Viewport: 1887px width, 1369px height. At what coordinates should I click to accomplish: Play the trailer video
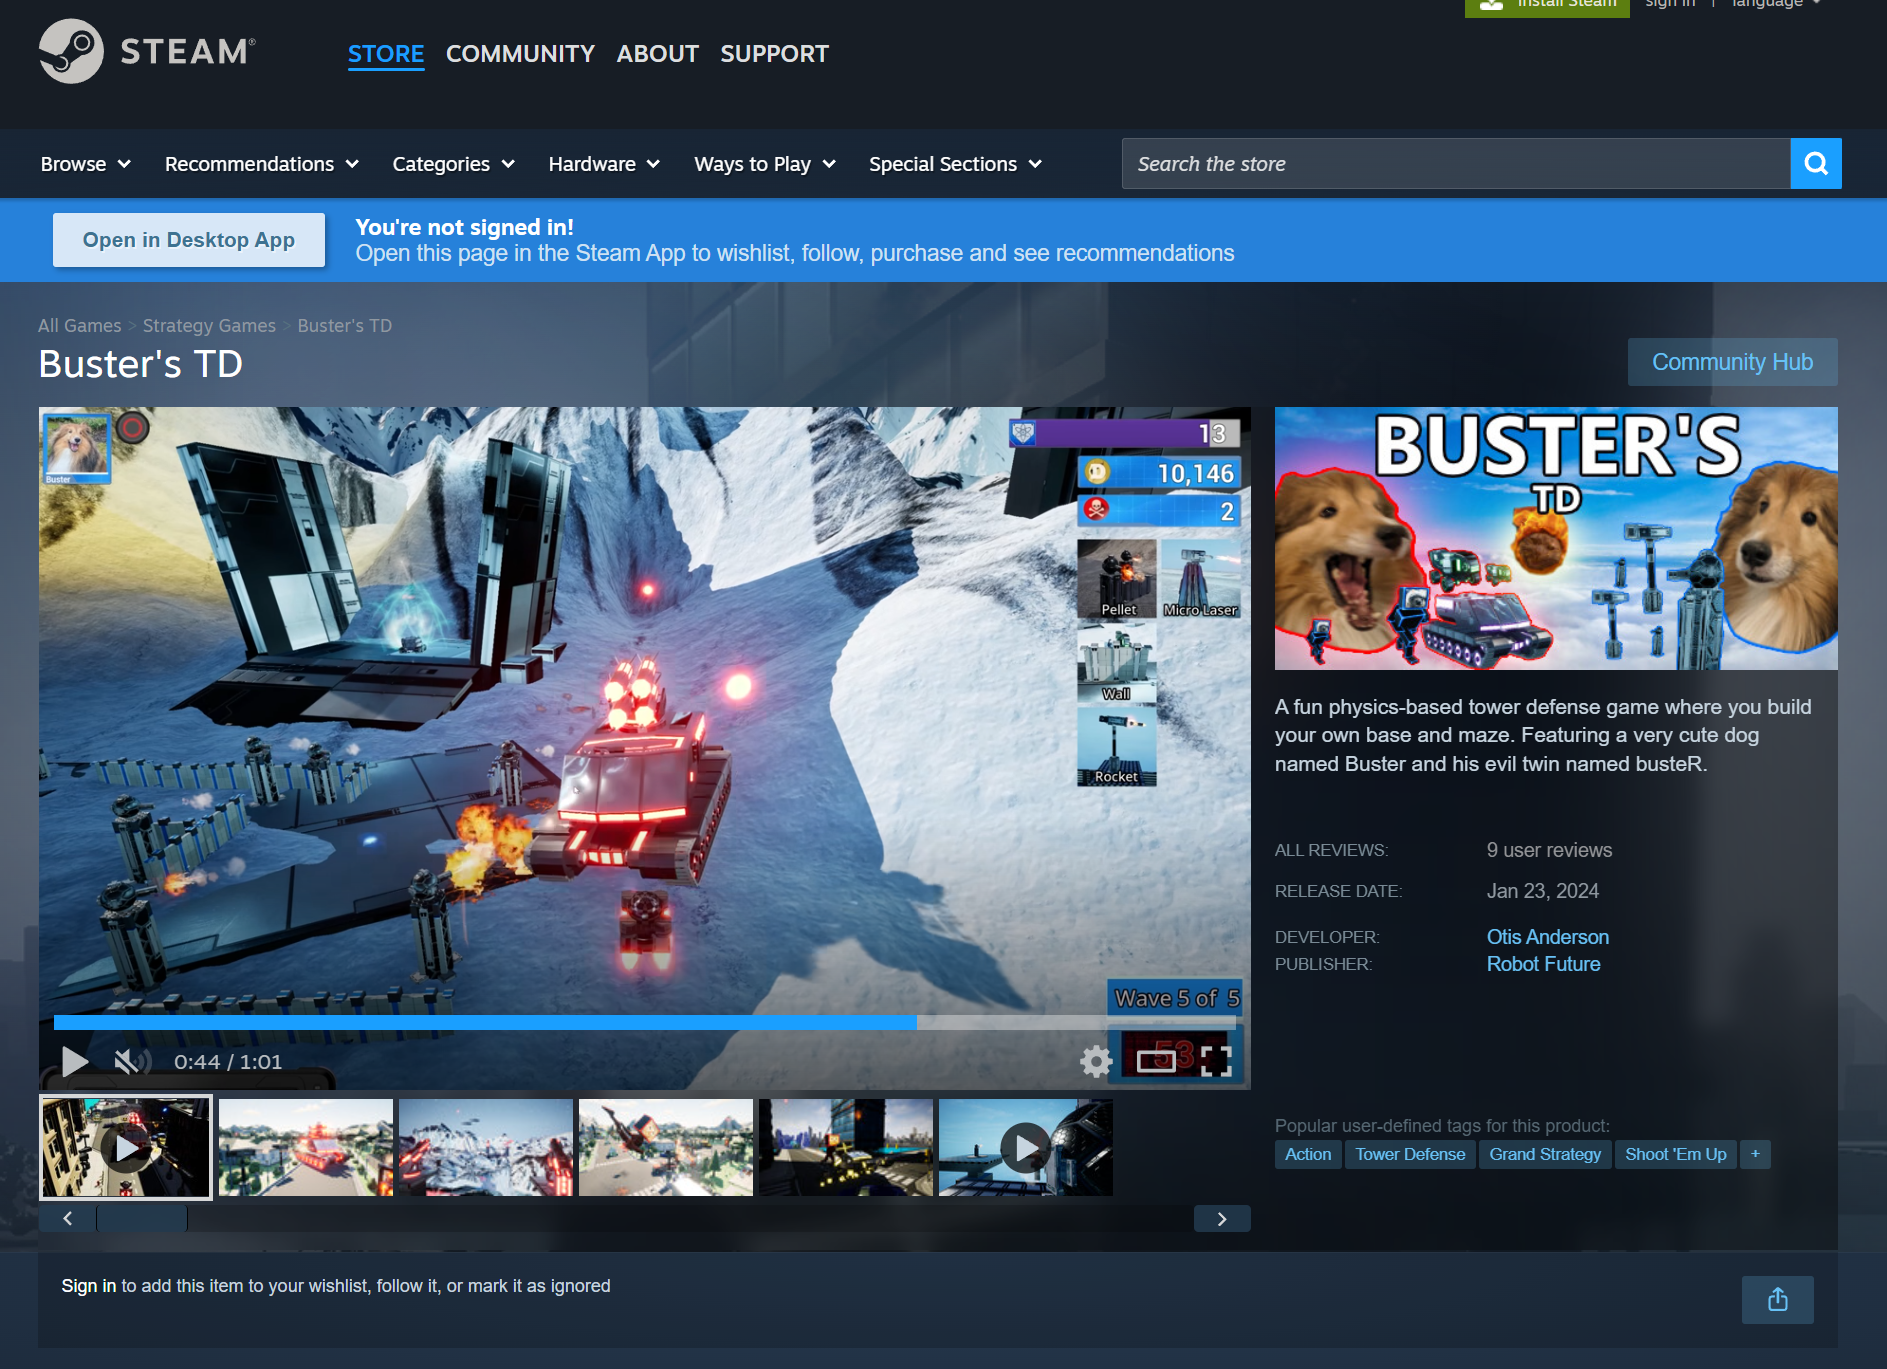click(75, 1061)
